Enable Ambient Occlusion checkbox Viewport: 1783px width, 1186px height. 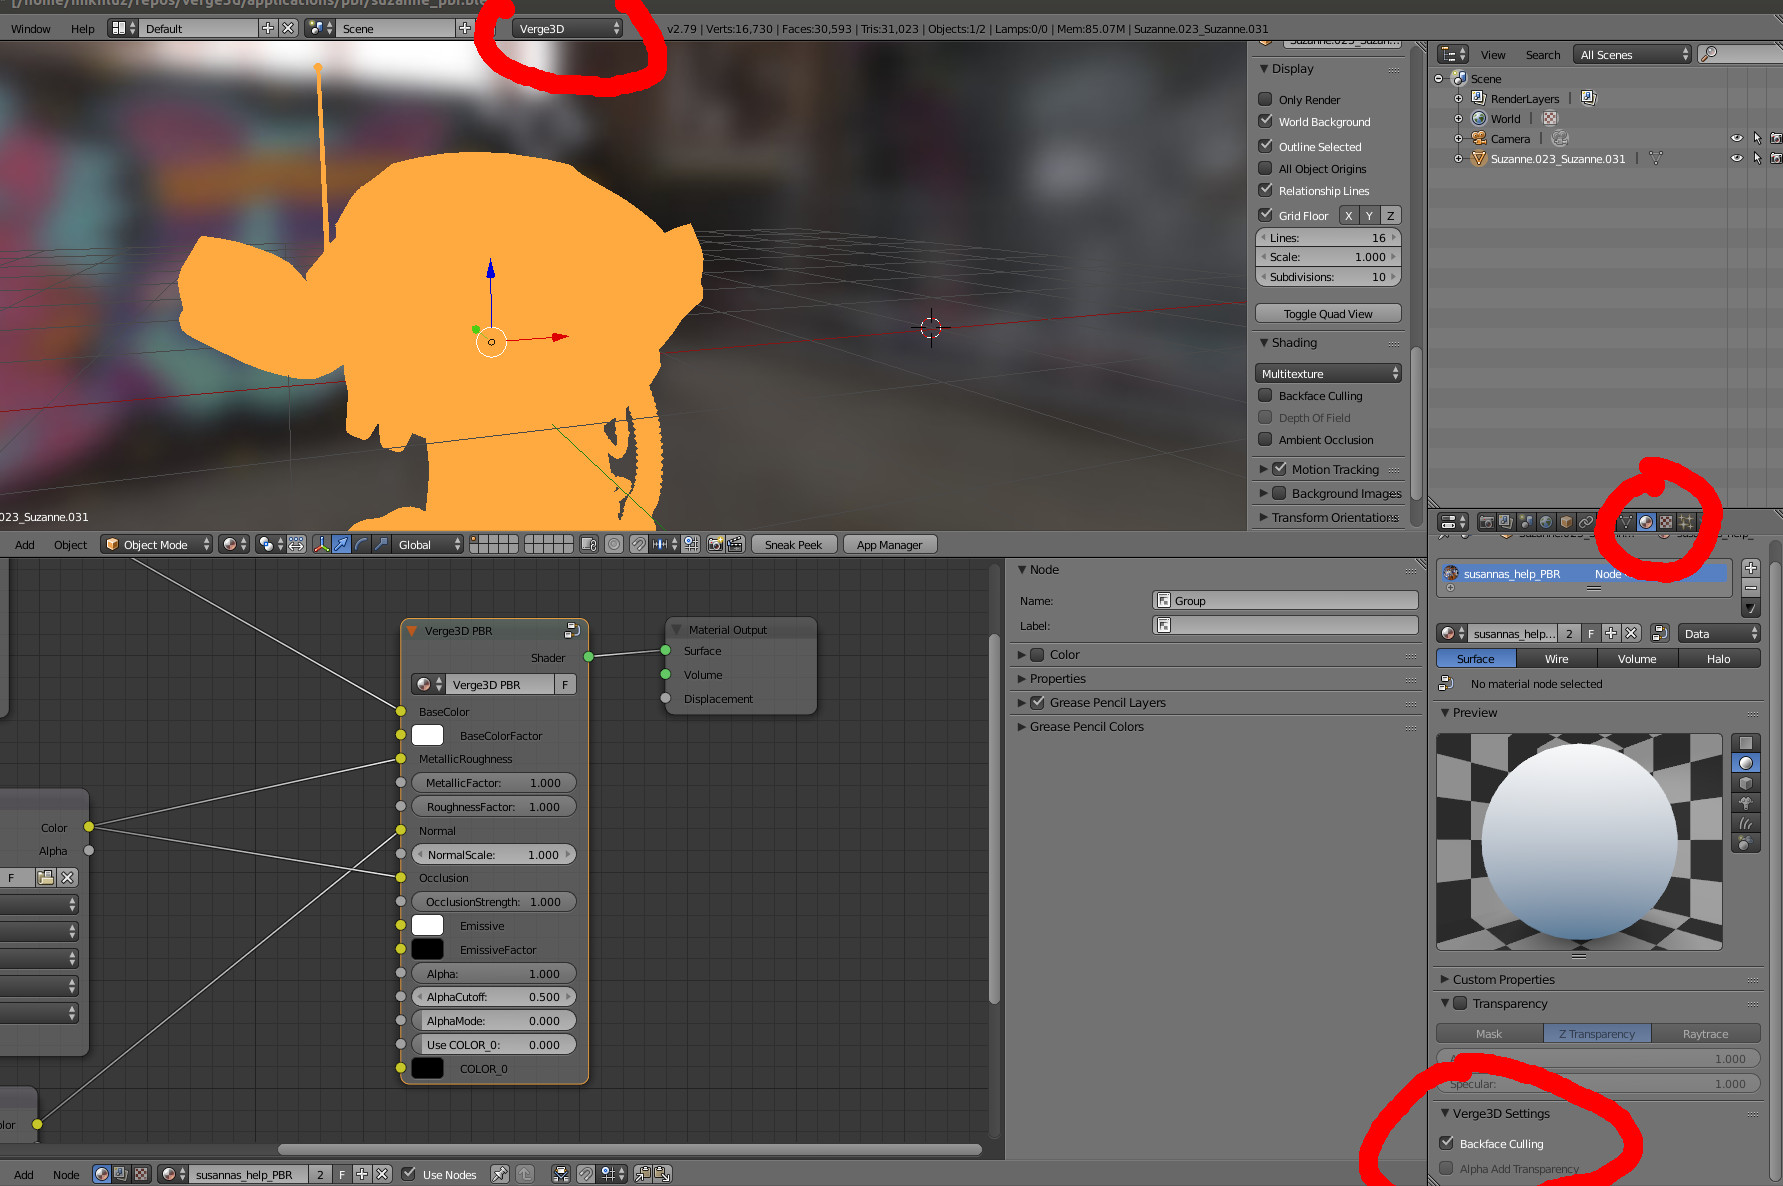coord(1265,439)
